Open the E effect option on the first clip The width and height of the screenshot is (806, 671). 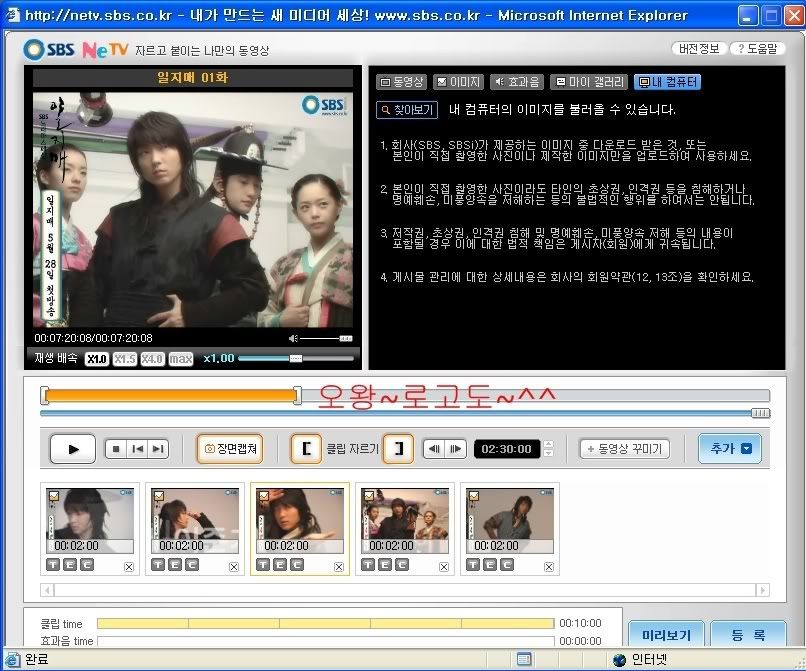70,565
